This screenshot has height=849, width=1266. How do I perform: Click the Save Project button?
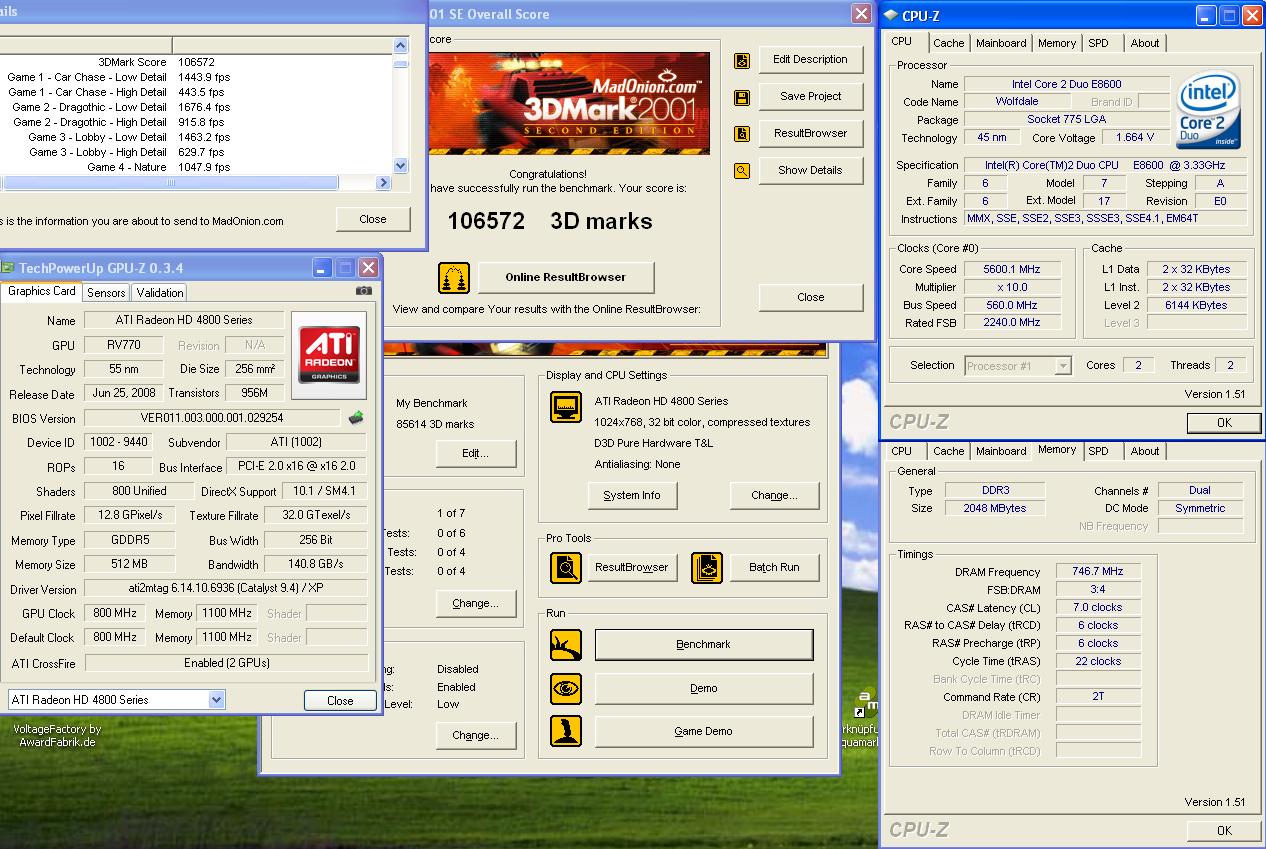(810, 97)
